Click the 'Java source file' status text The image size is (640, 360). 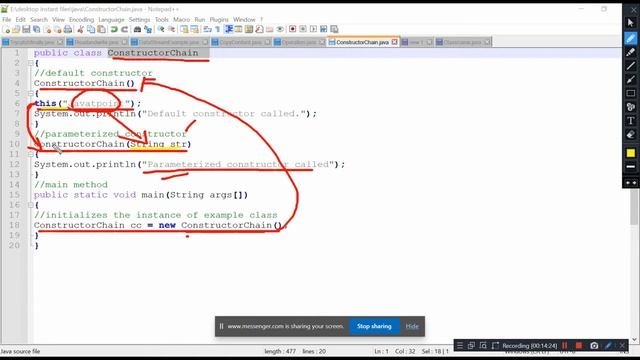click(20, 351)
